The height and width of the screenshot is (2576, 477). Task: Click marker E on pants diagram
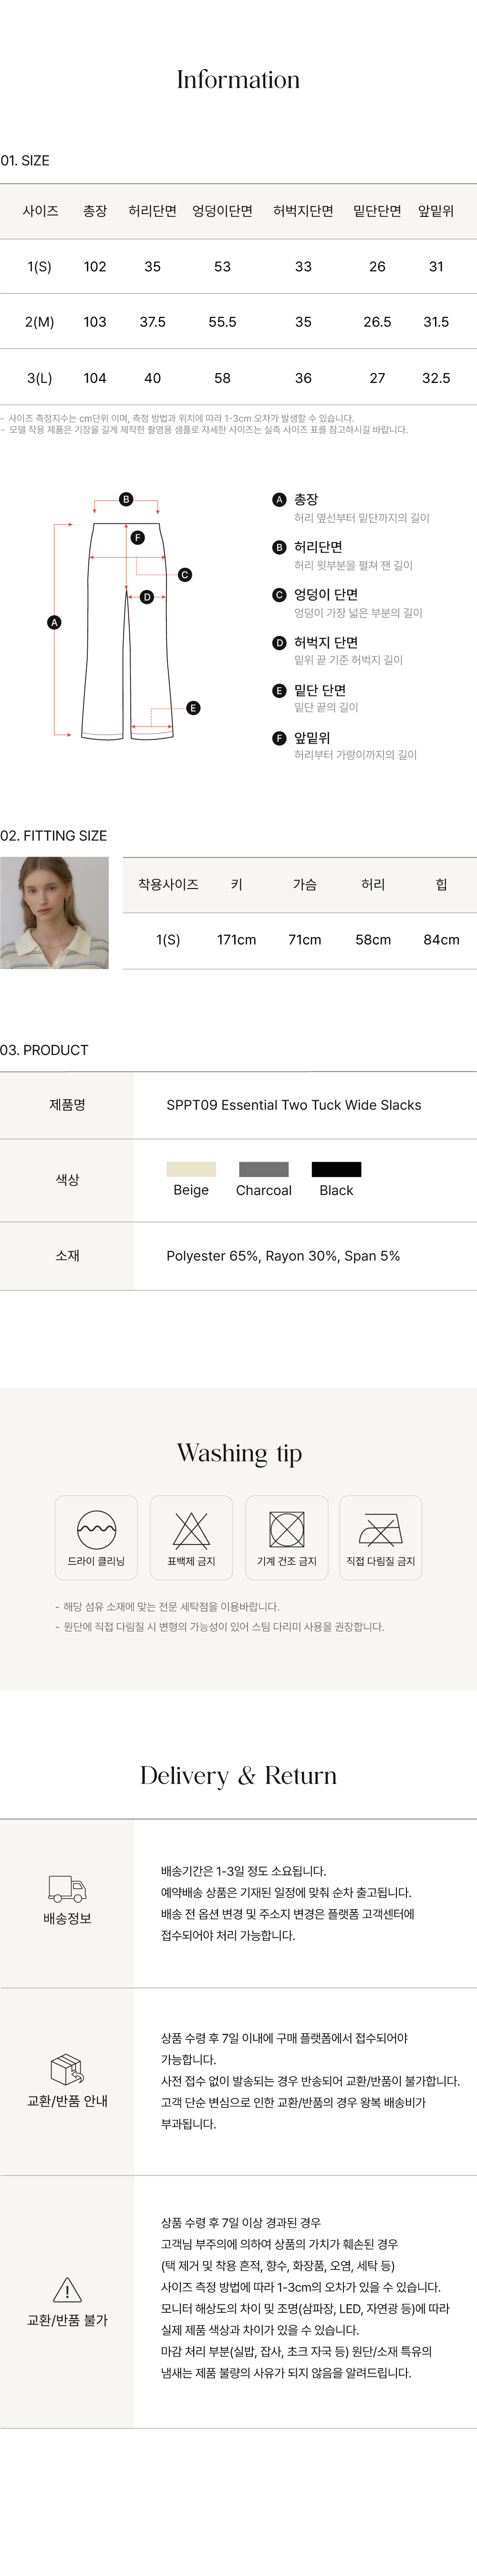tap(193, 708)
